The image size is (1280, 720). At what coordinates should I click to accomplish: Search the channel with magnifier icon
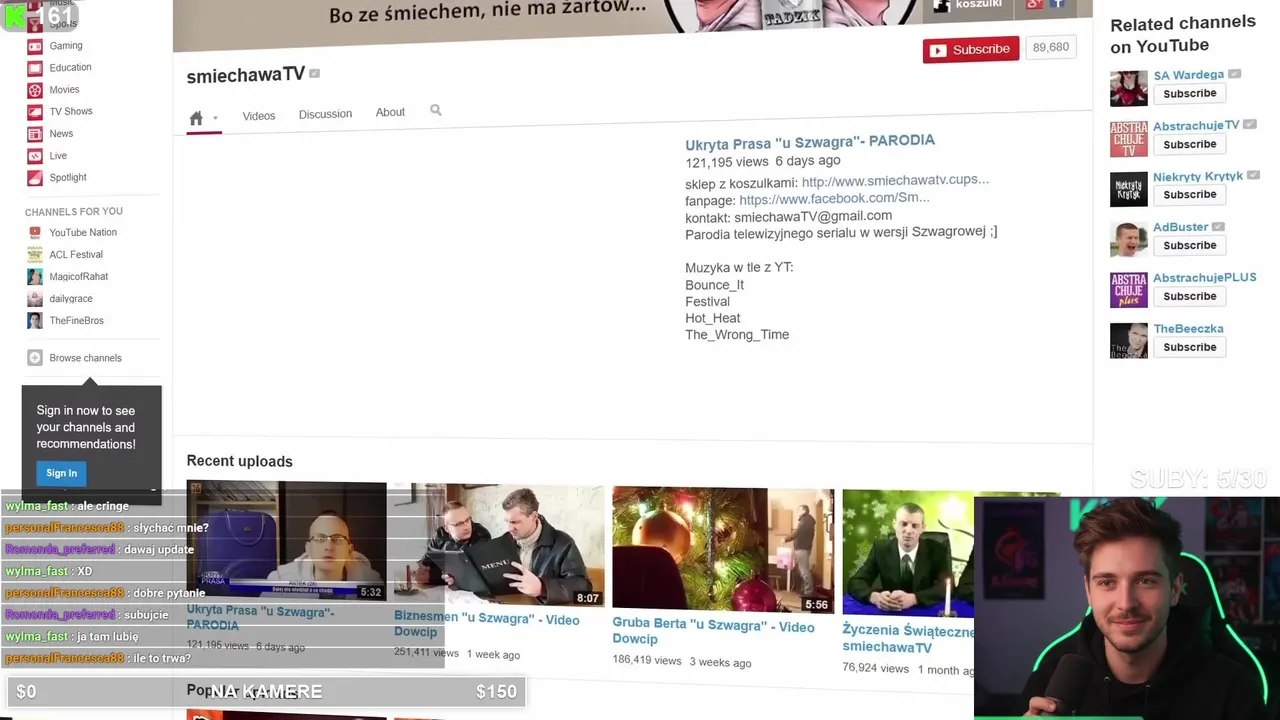tap(436, 111)
